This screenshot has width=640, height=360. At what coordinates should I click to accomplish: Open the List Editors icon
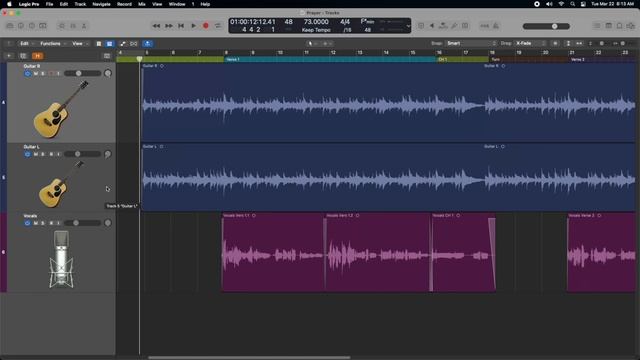(x=597, y=26)
